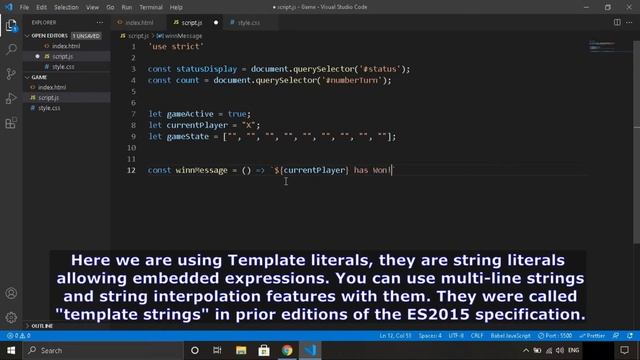The image size is (640, 360).
Task: Open the notifications bell in status bar
Action: coord(630,336)
